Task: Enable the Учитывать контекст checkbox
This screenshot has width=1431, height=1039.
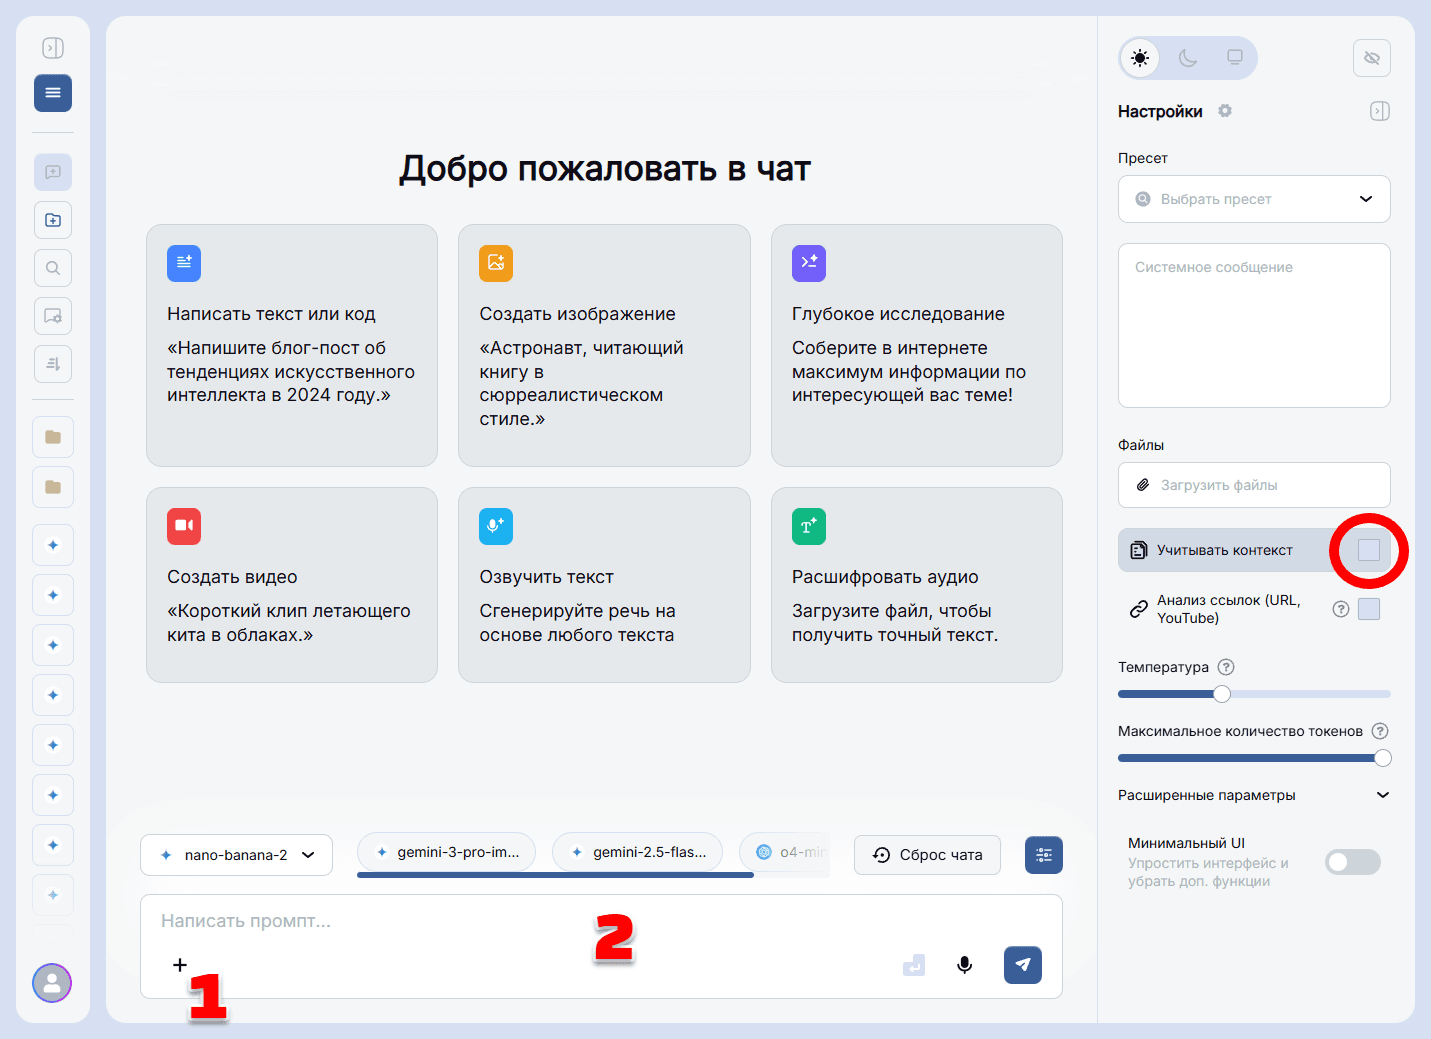Action: [x=1368, y=550]
